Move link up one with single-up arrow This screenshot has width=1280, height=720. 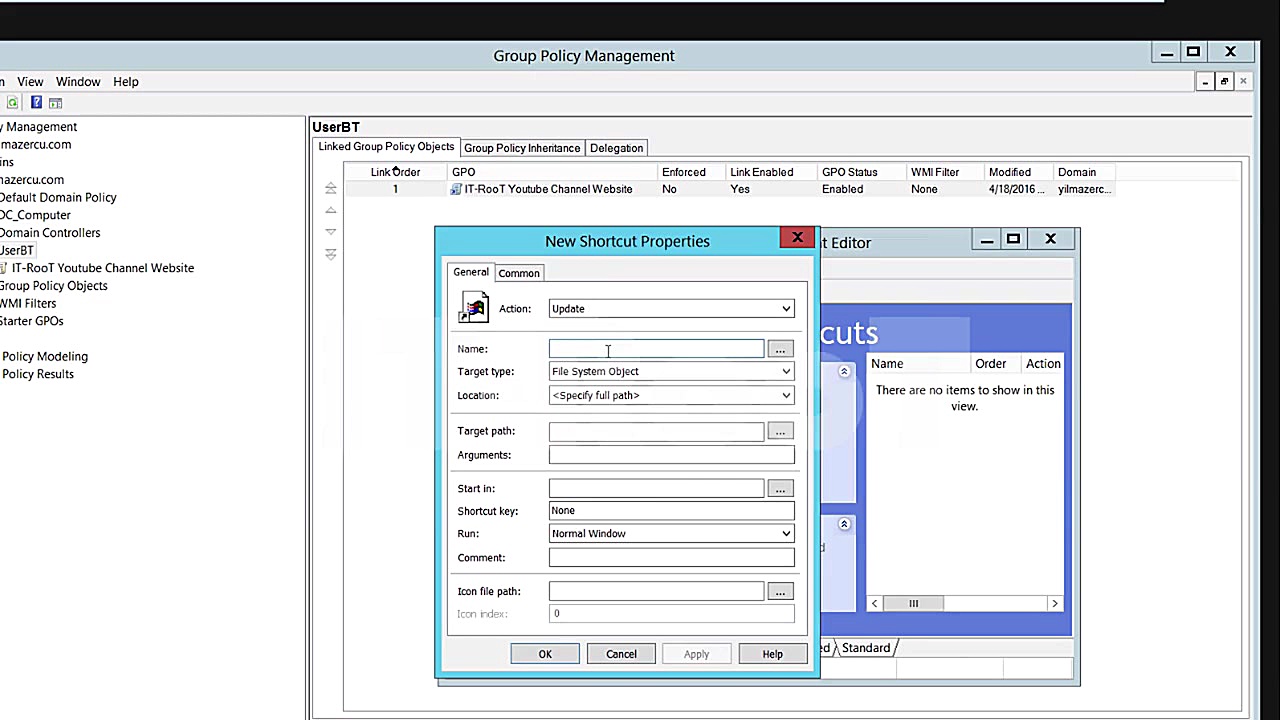coord(330,210)
